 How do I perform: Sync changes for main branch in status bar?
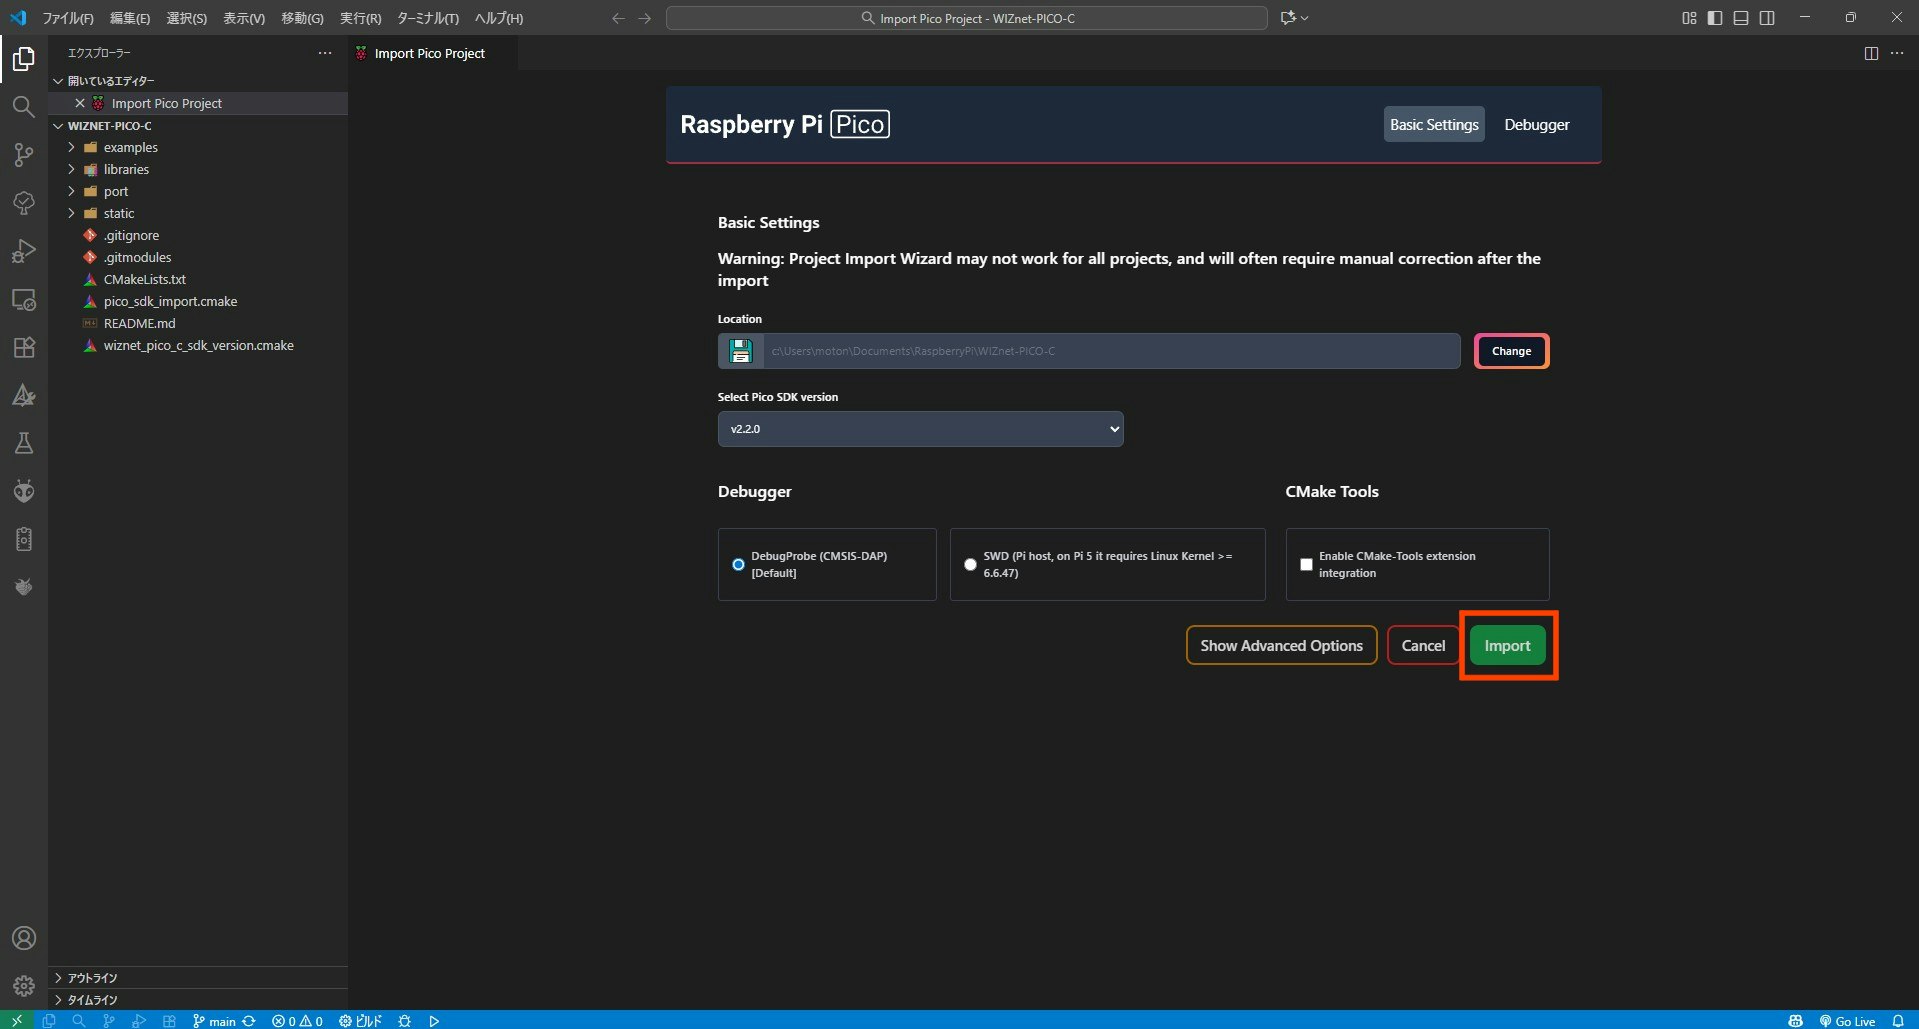[249, 1021]
